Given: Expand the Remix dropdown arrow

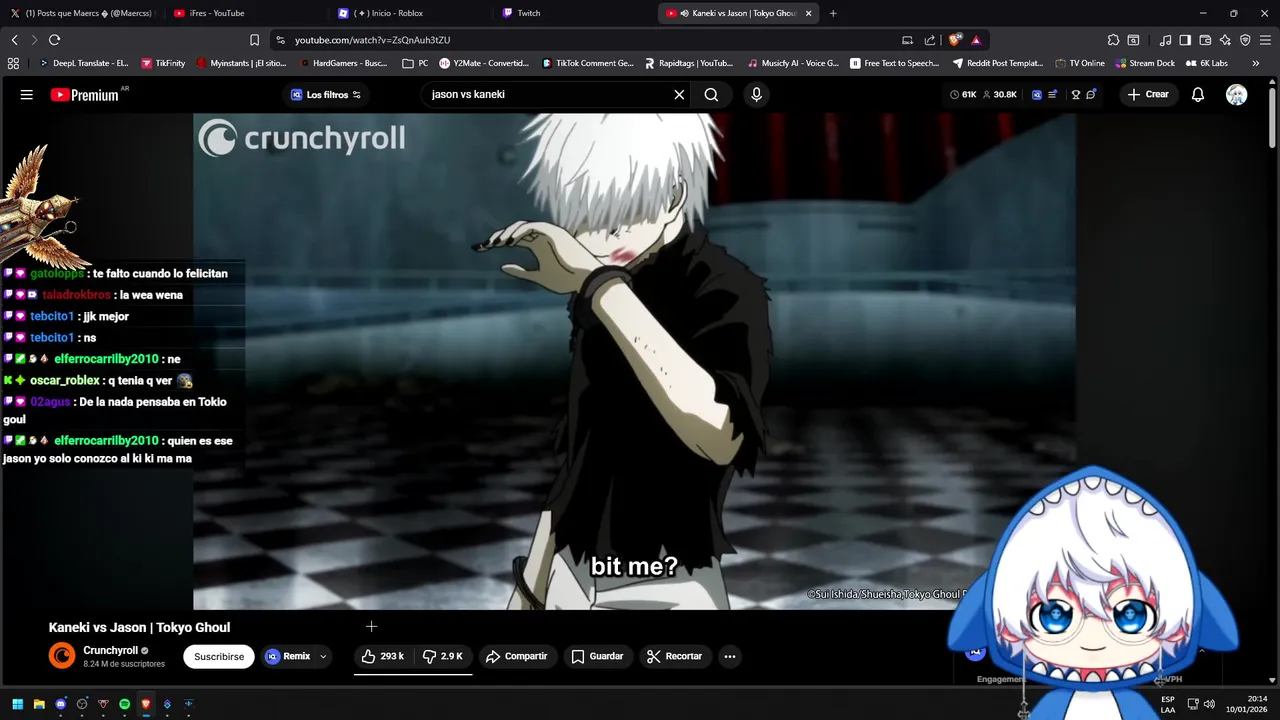Looking at the screenshot, I should (x=323, y=657).
